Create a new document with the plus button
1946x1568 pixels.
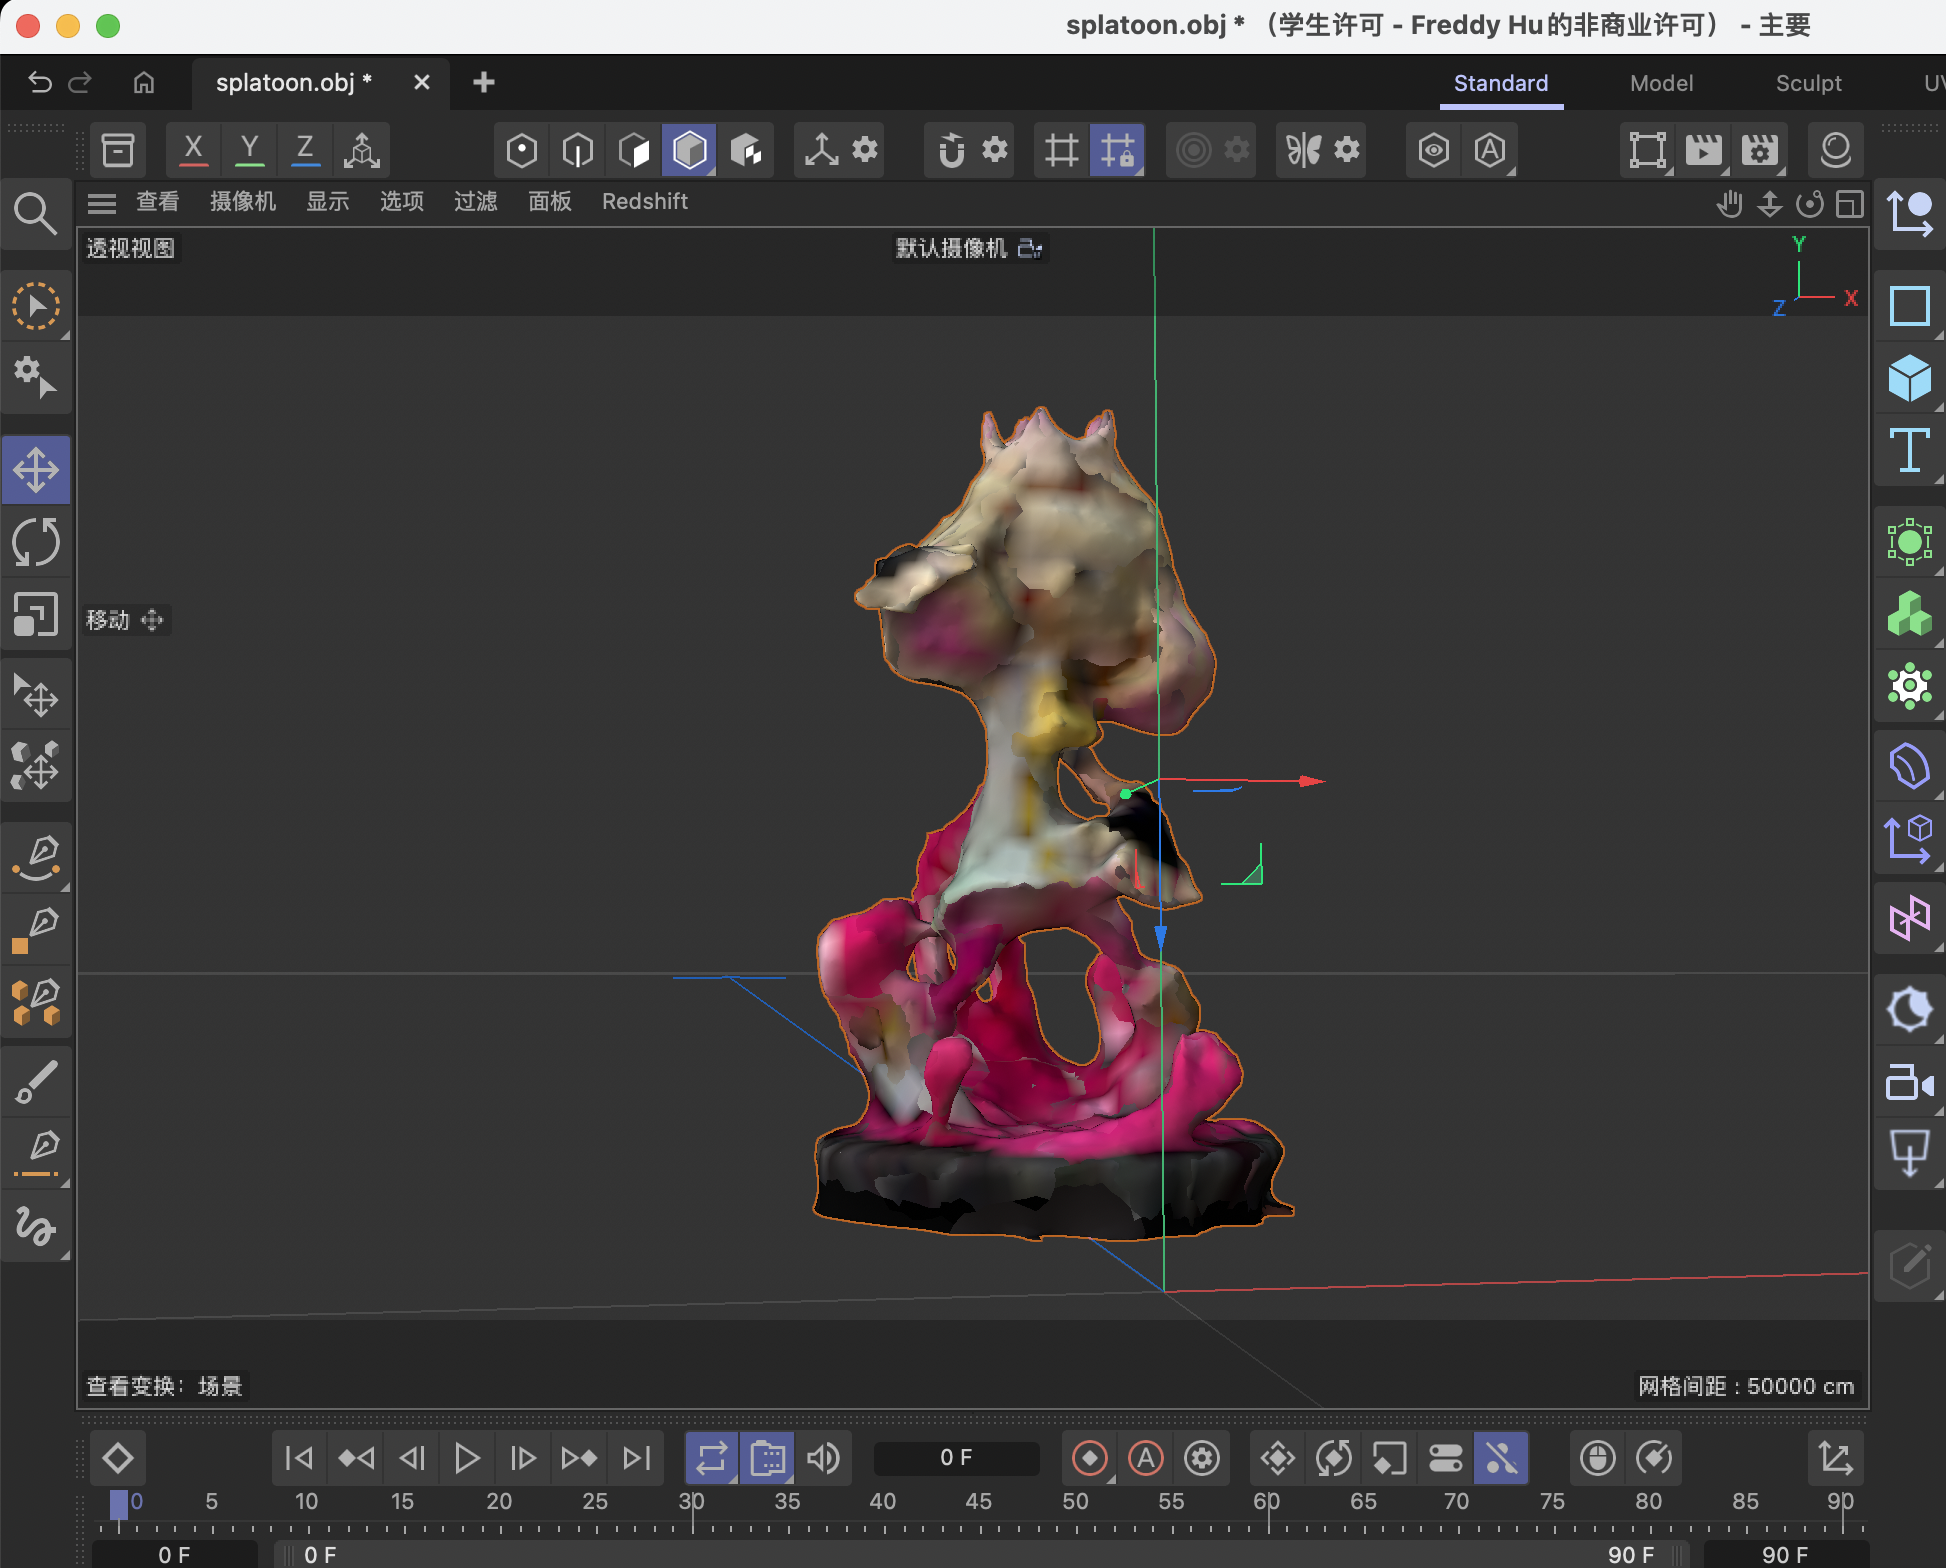484,83
